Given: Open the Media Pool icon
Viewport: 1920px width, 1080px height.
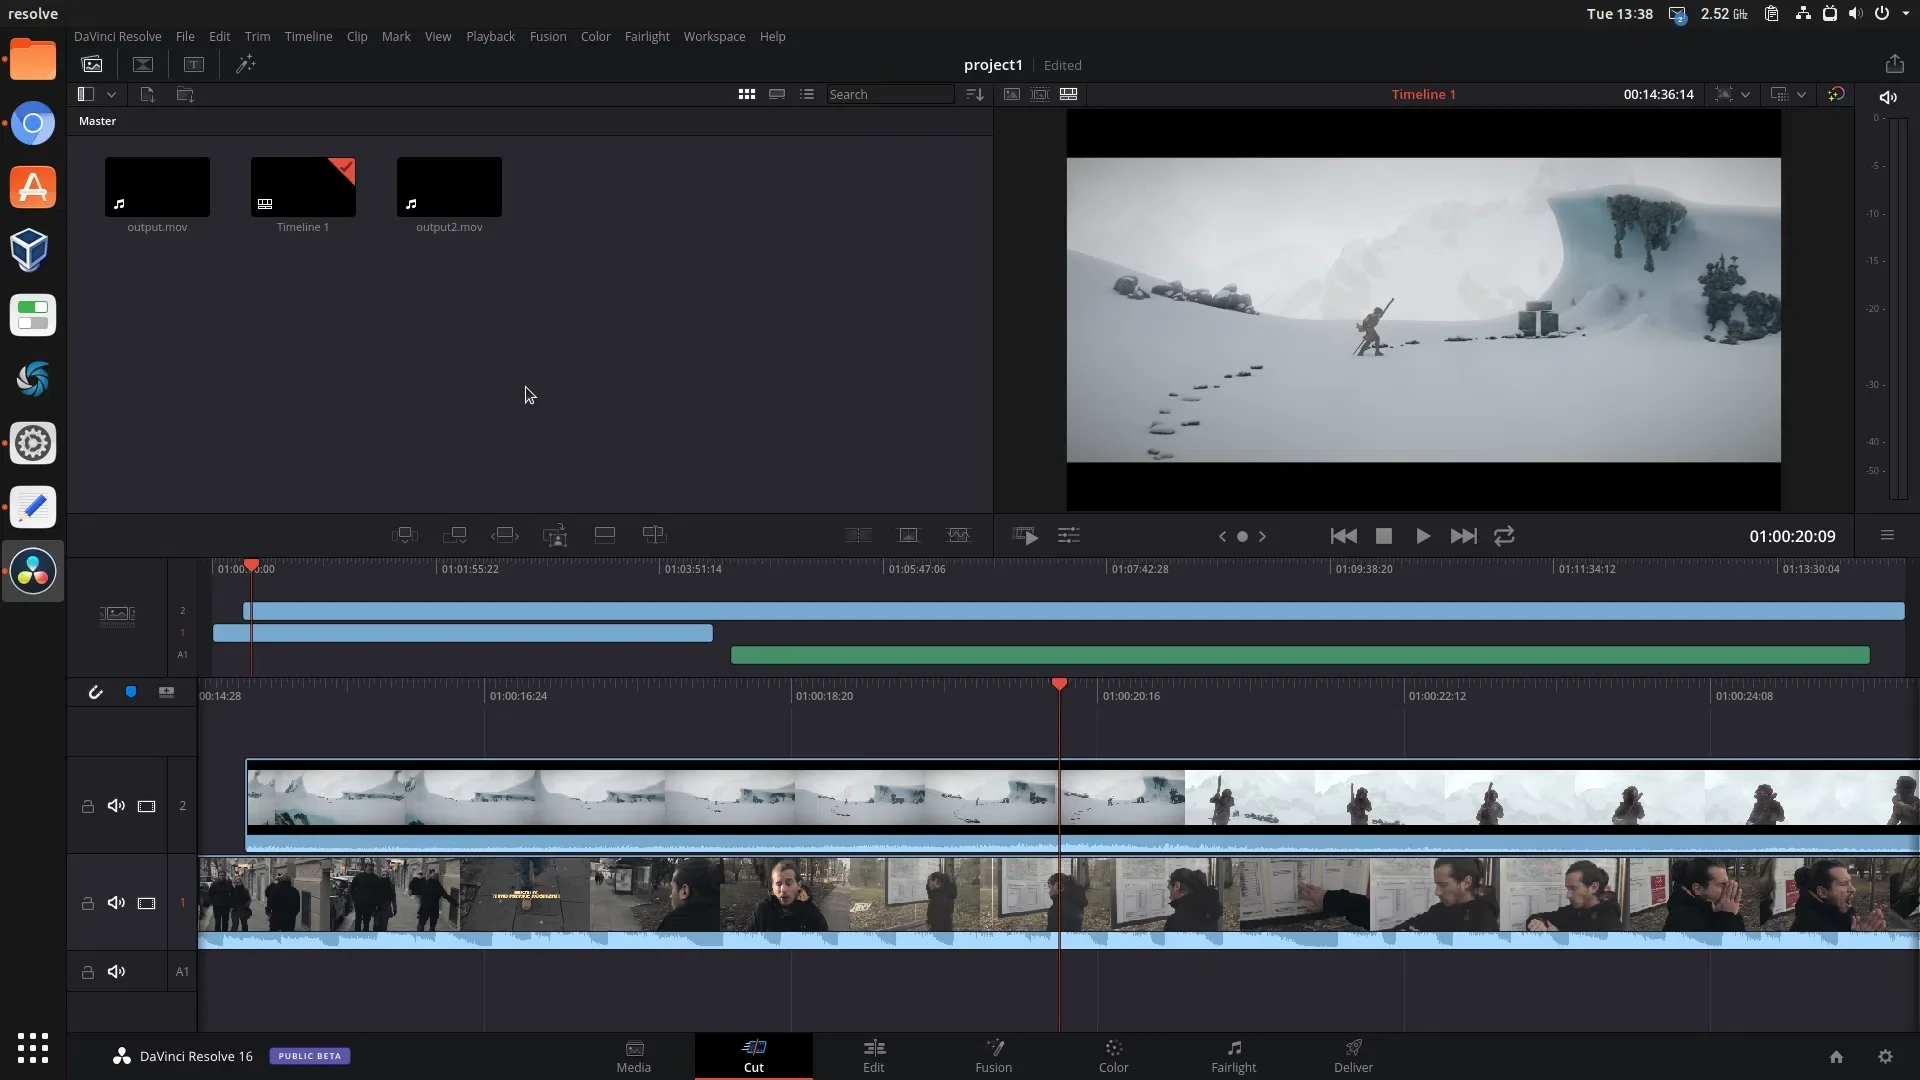Looking at the screenshot, I should pos(92,64).
